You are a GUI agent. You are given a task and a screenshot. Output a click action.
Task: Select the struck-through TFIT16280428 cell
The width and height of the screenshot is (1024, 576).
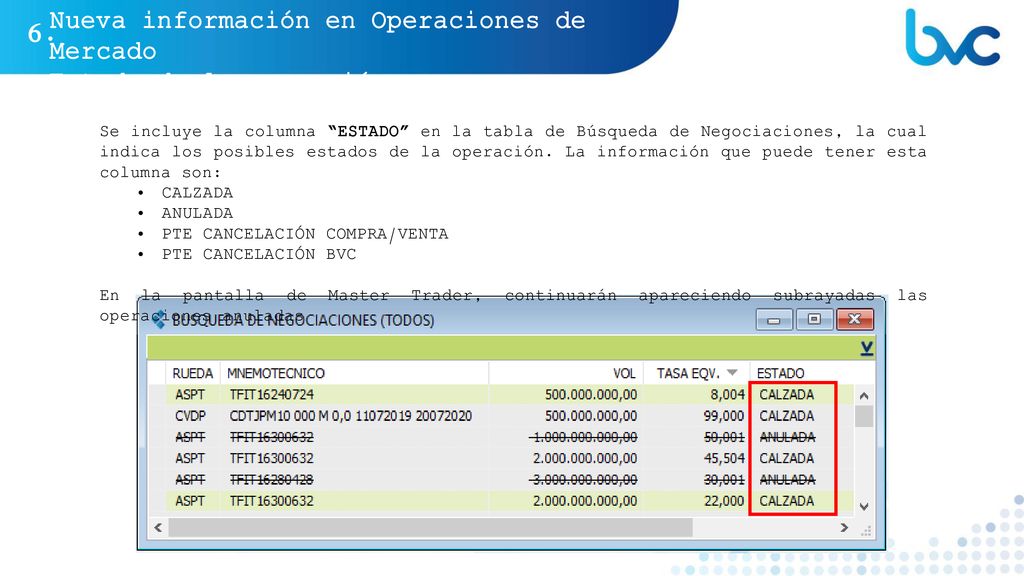(272, 479)
